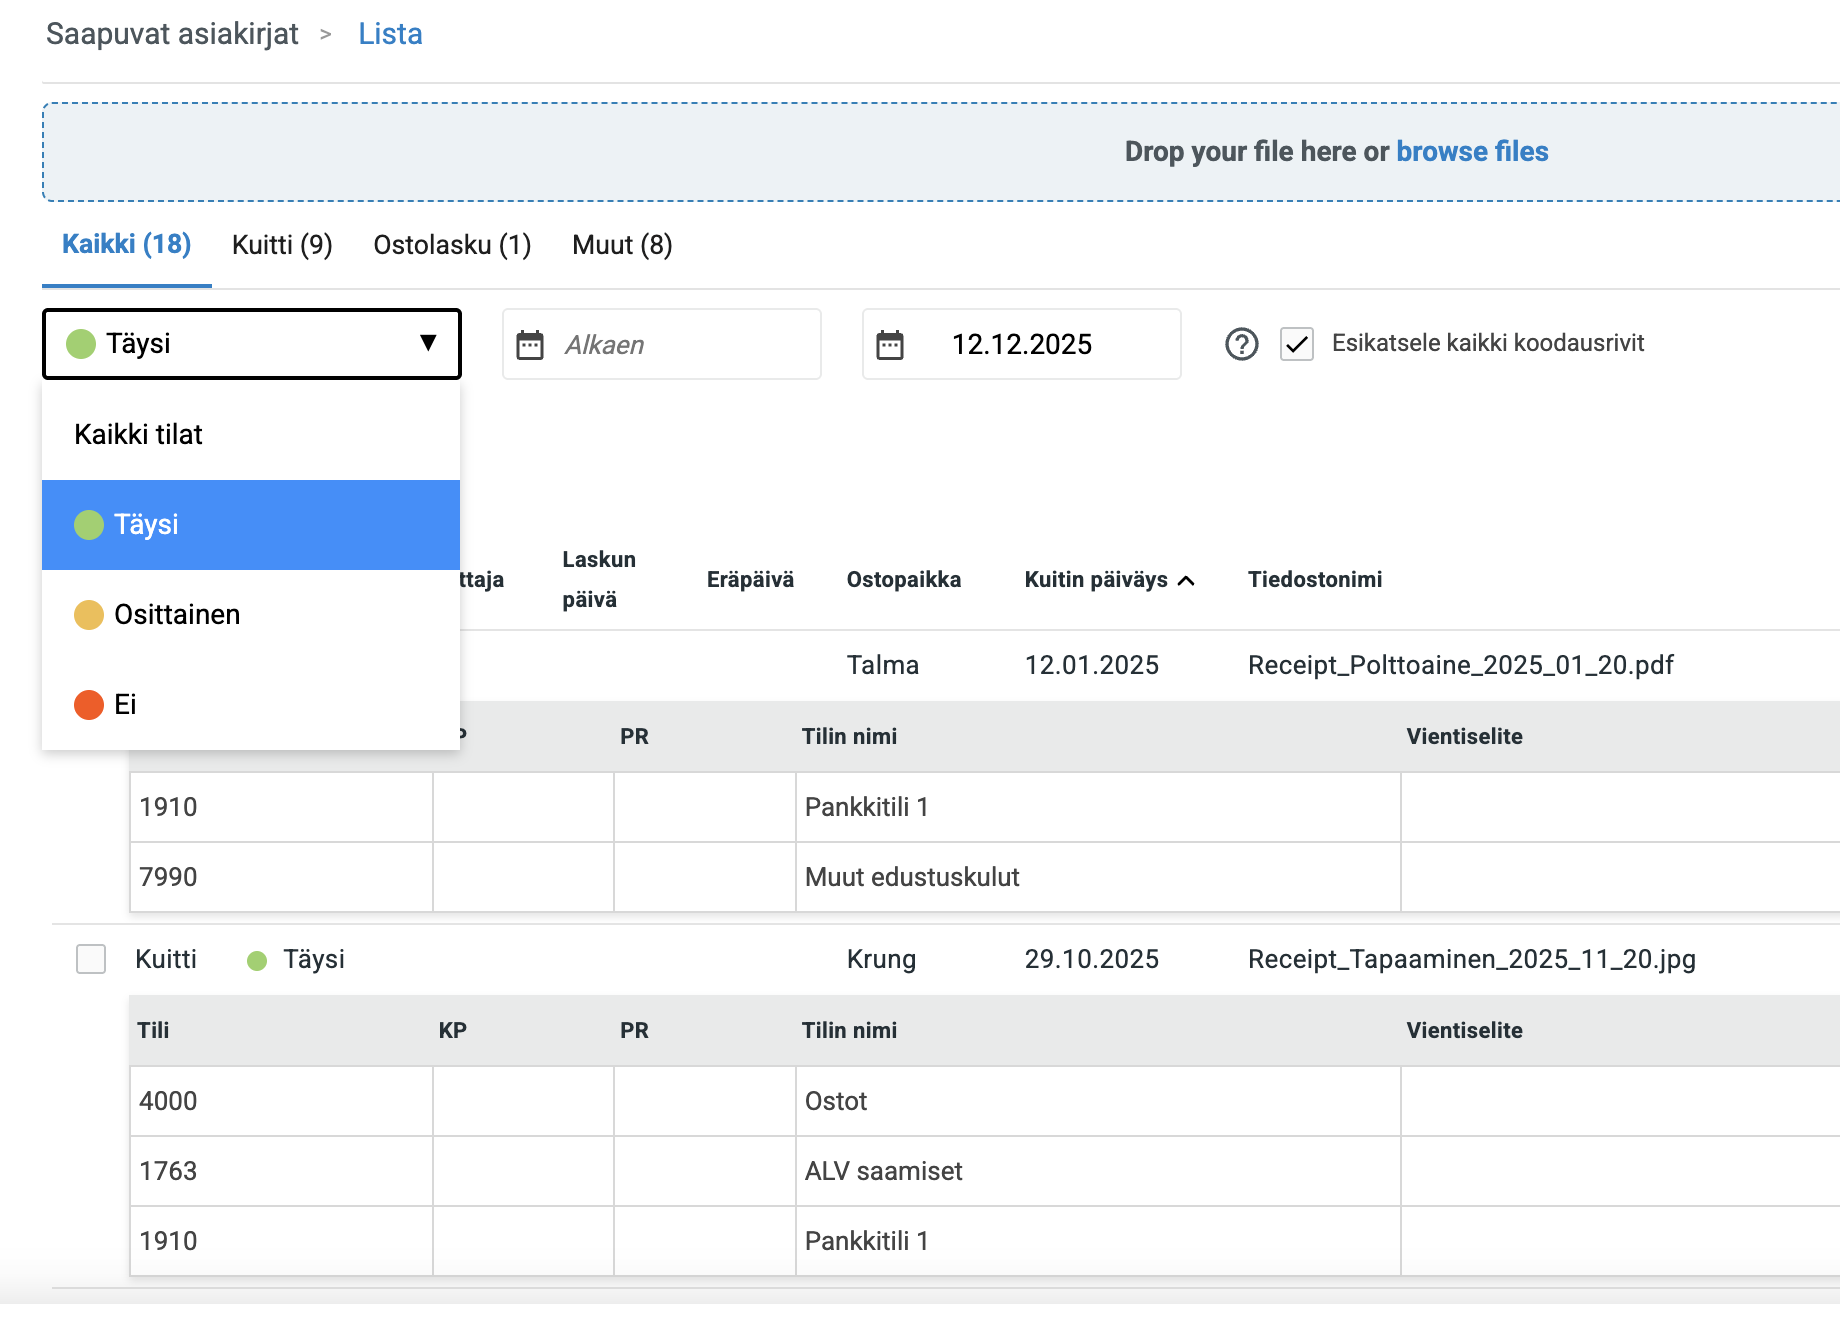Switch to the Kuitti (9) tab
Viewport: 1840px width, 1322px height.
(x=282, y=245)
